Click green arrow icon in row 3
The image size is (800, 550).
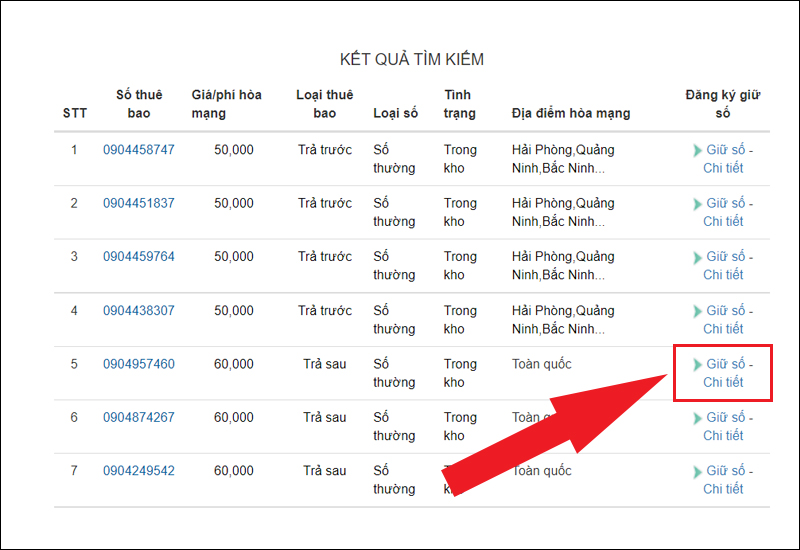click(x=697, y=258)
